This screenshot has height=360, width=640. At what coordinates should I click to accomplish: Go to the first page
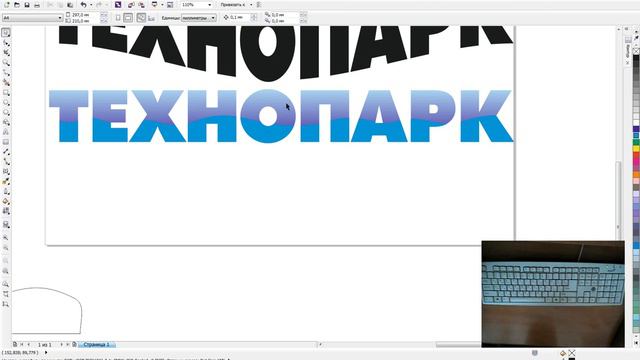(22, 345)
